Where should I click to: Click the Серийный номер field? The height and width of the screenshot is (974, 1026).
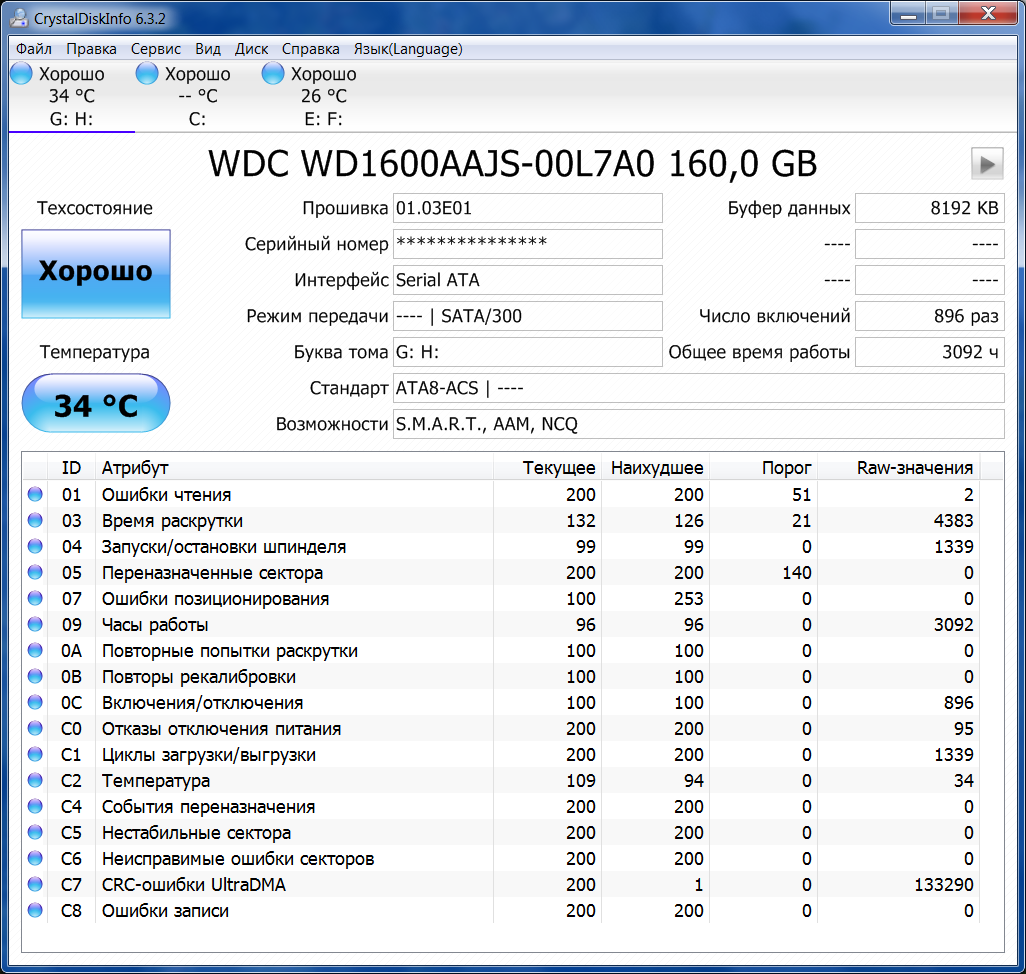(x=527, y=244)
